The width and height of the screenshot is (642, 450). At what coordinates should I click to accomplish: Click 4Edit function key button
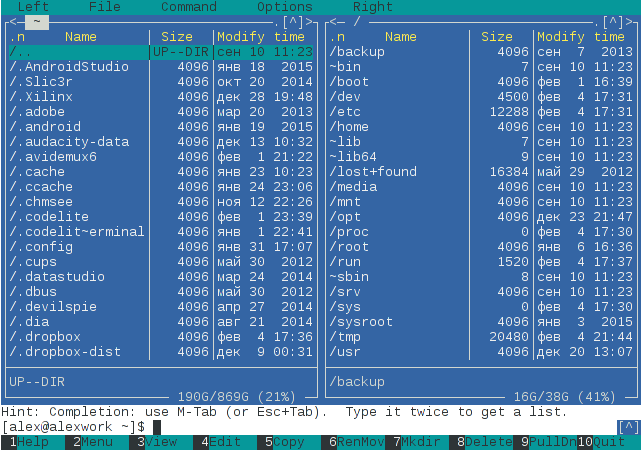tap(225, 442)
